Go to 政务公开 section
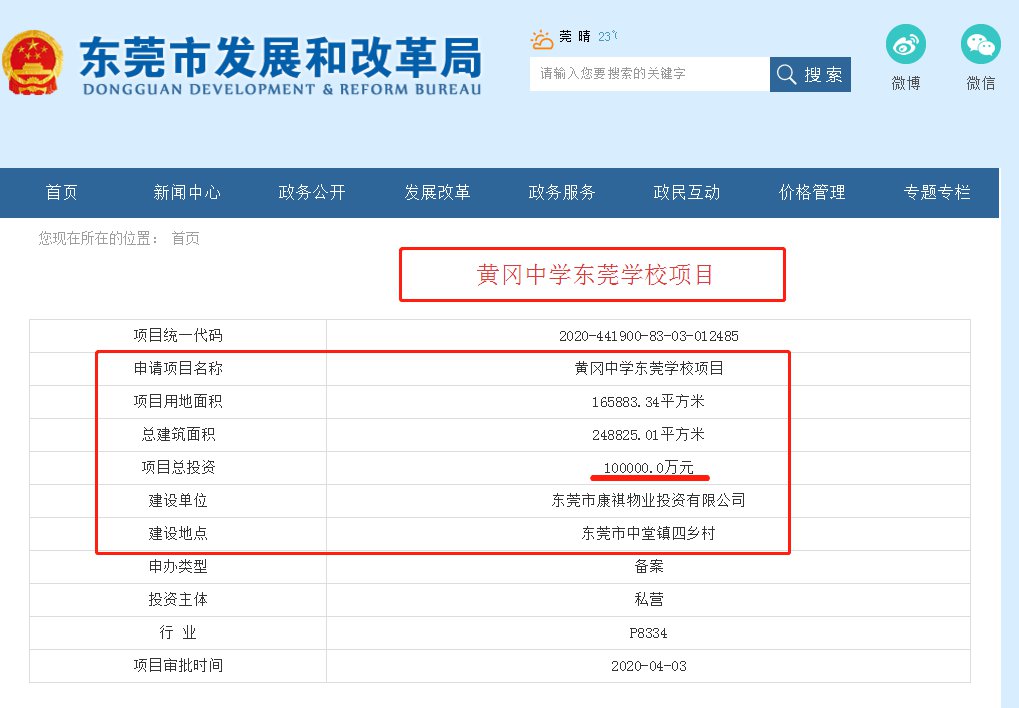Image resolution: width=1019 pixels, height=708 pixels. 312,193
